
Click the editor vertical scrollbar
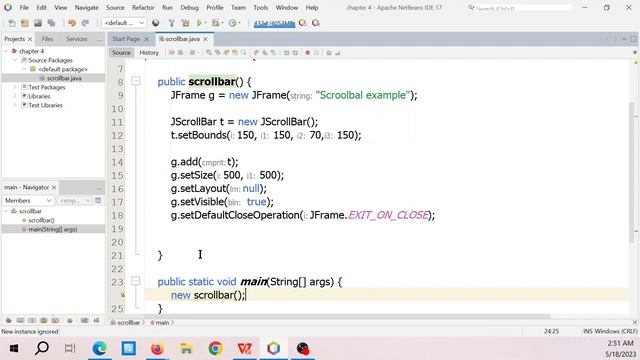click(x=631, y=171)
